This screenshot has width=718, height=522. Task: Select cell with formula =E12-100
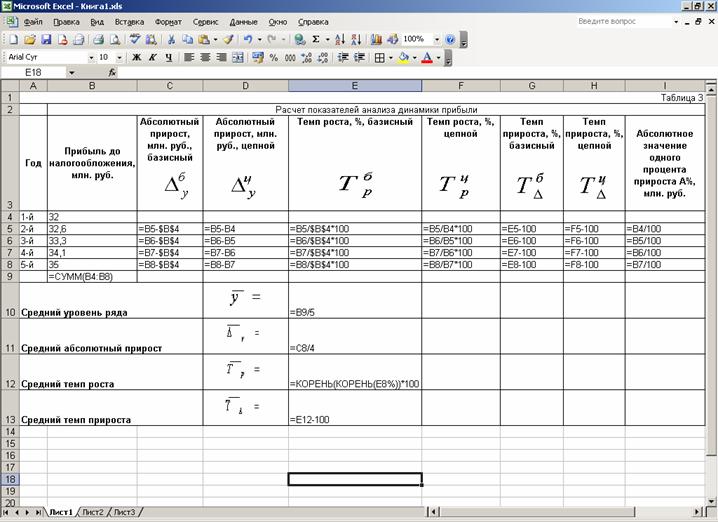click(x=355, y=408)
